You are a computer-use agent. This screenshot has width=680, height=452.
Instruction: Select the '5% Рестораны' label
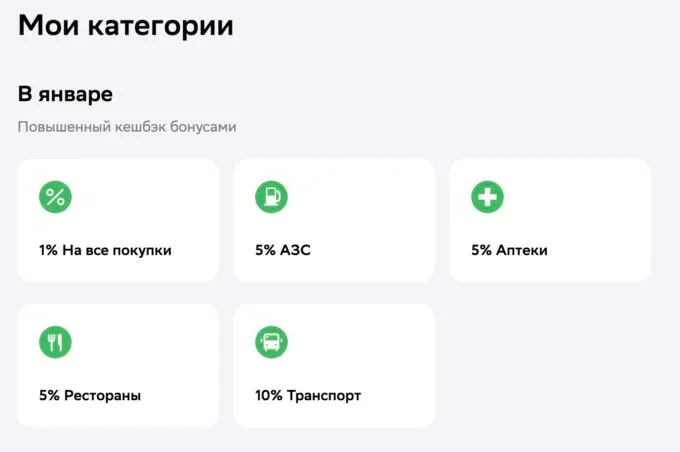coord(90,395)
